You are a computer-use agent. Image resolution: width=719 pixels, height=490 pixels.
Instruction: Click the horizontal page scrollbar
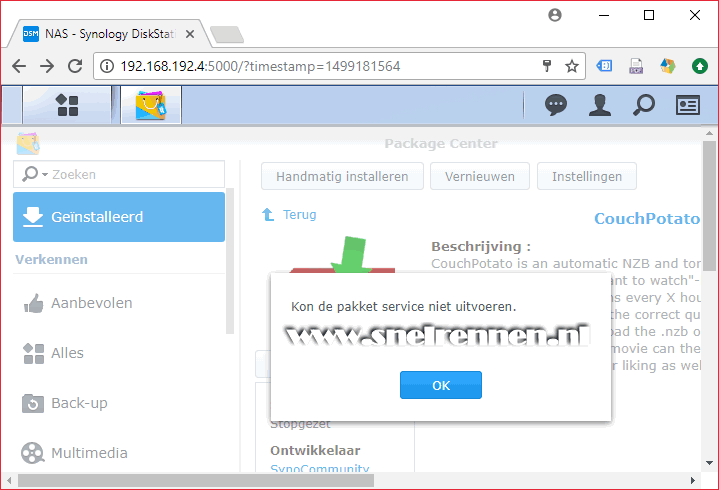196,480
